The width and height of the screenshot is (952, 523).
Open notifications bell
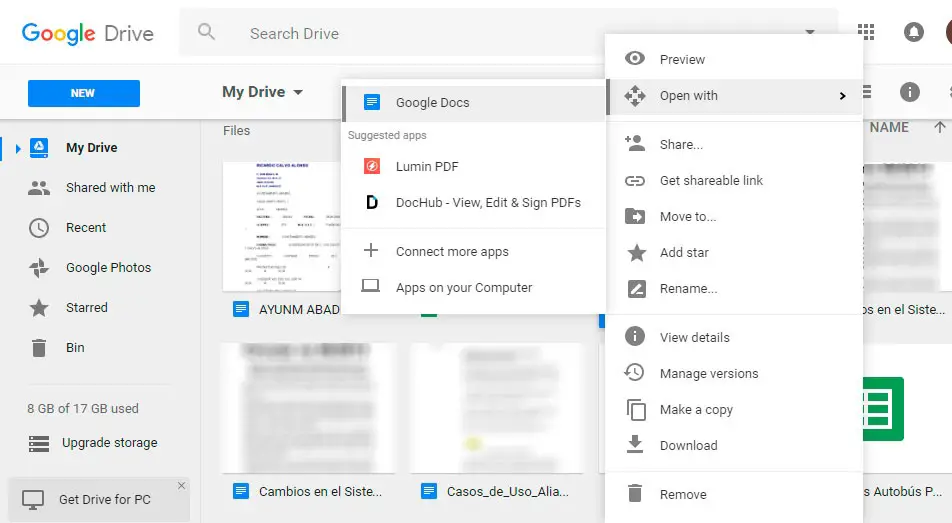[x=913, y=32]
